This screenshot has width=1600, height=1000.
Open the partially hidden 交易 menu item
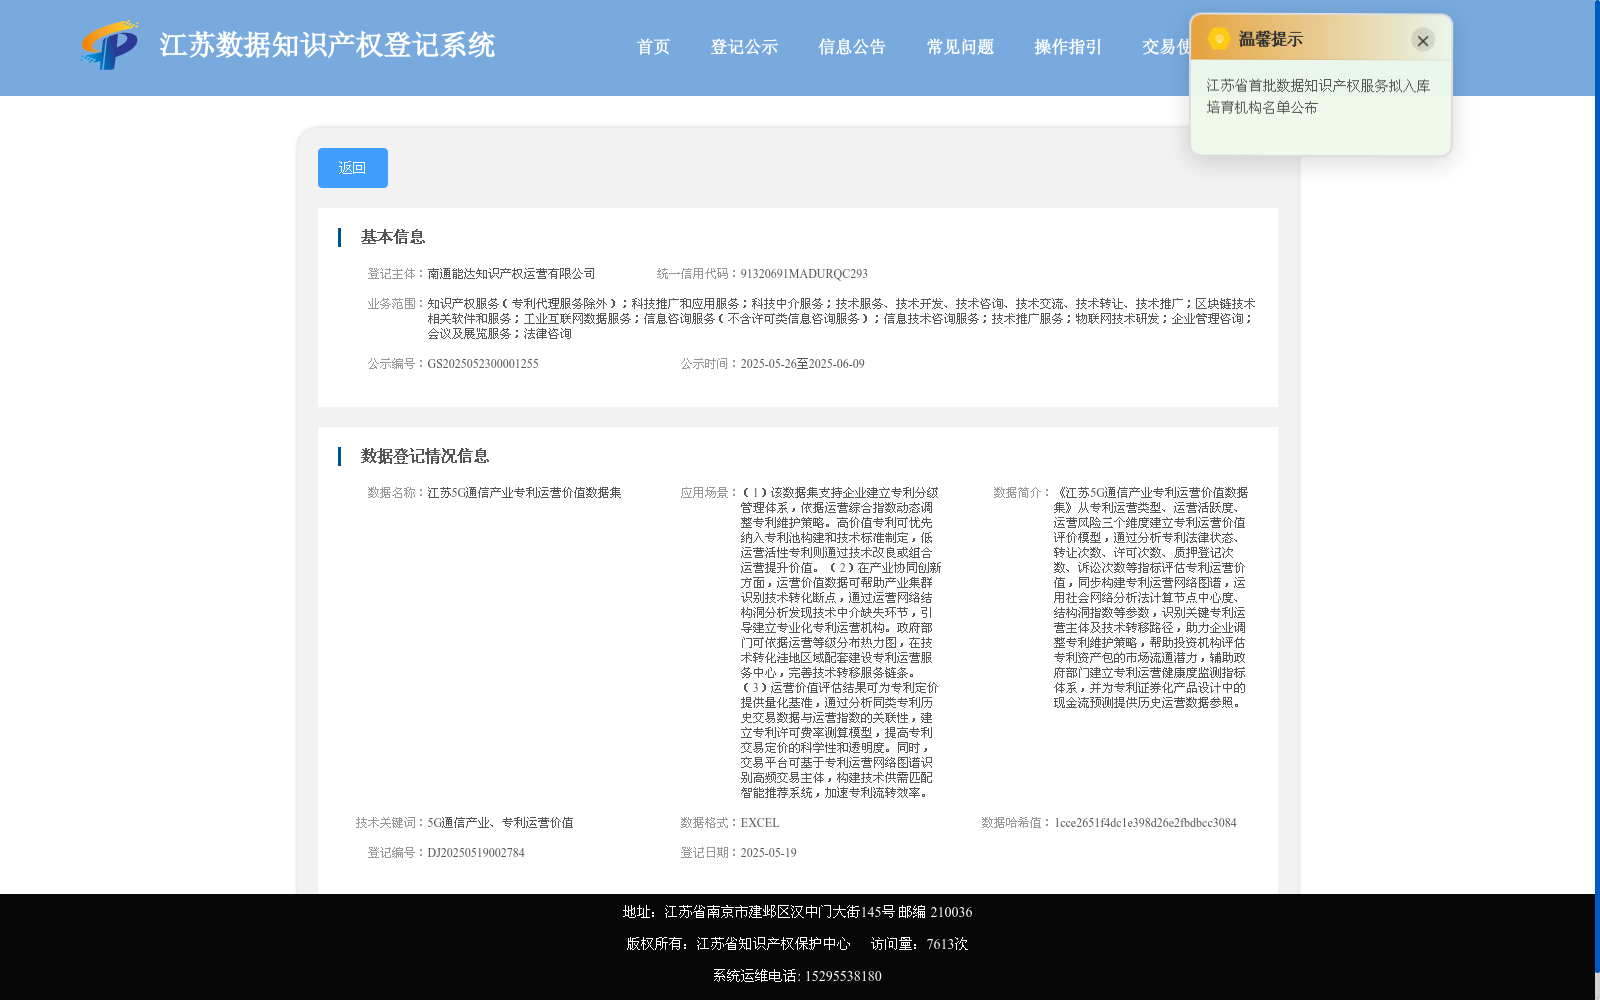(x=1165, y=47)
